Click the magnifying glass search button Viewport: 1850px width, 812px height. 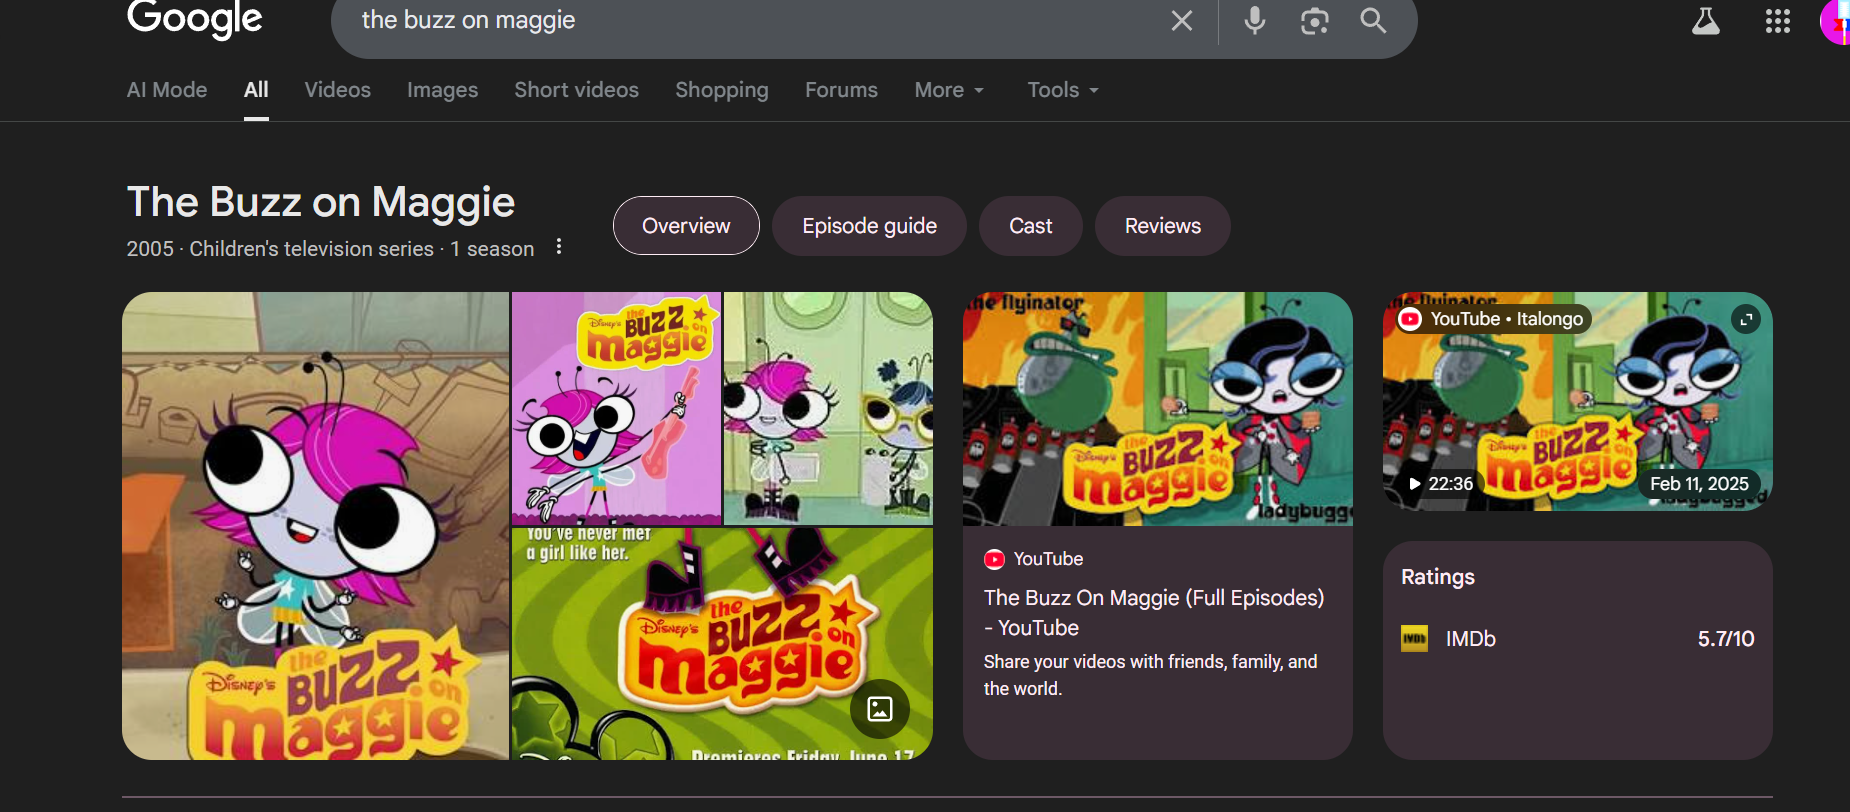tap(1373, 21)
